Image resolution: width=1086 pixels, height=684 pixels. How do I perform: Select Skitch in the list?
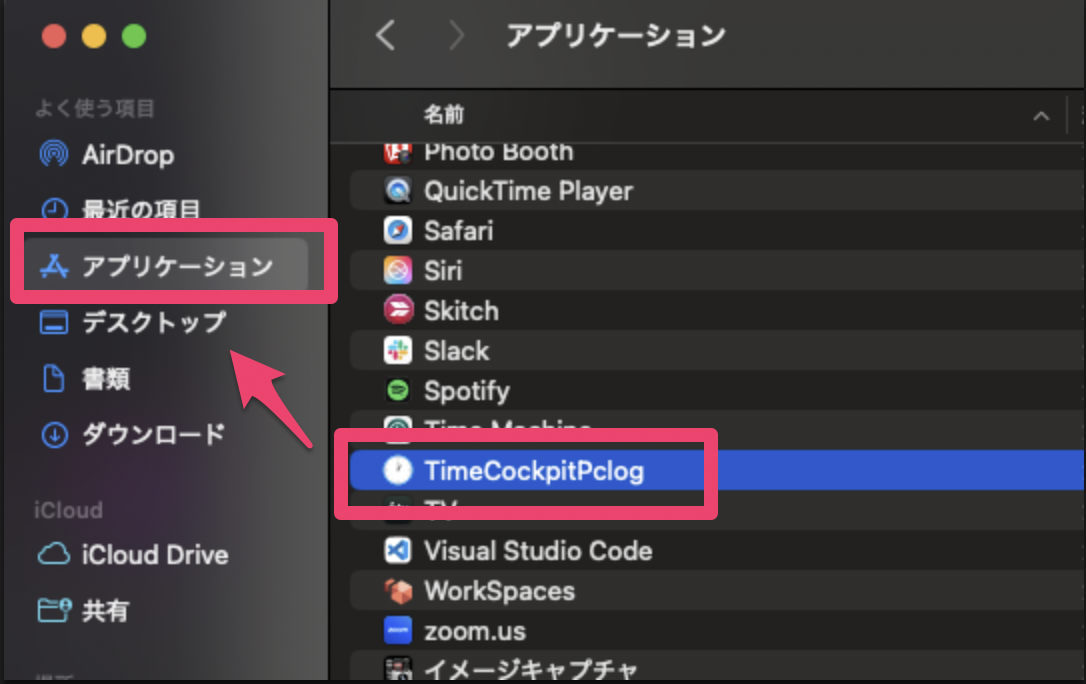[x=717, y=311]
